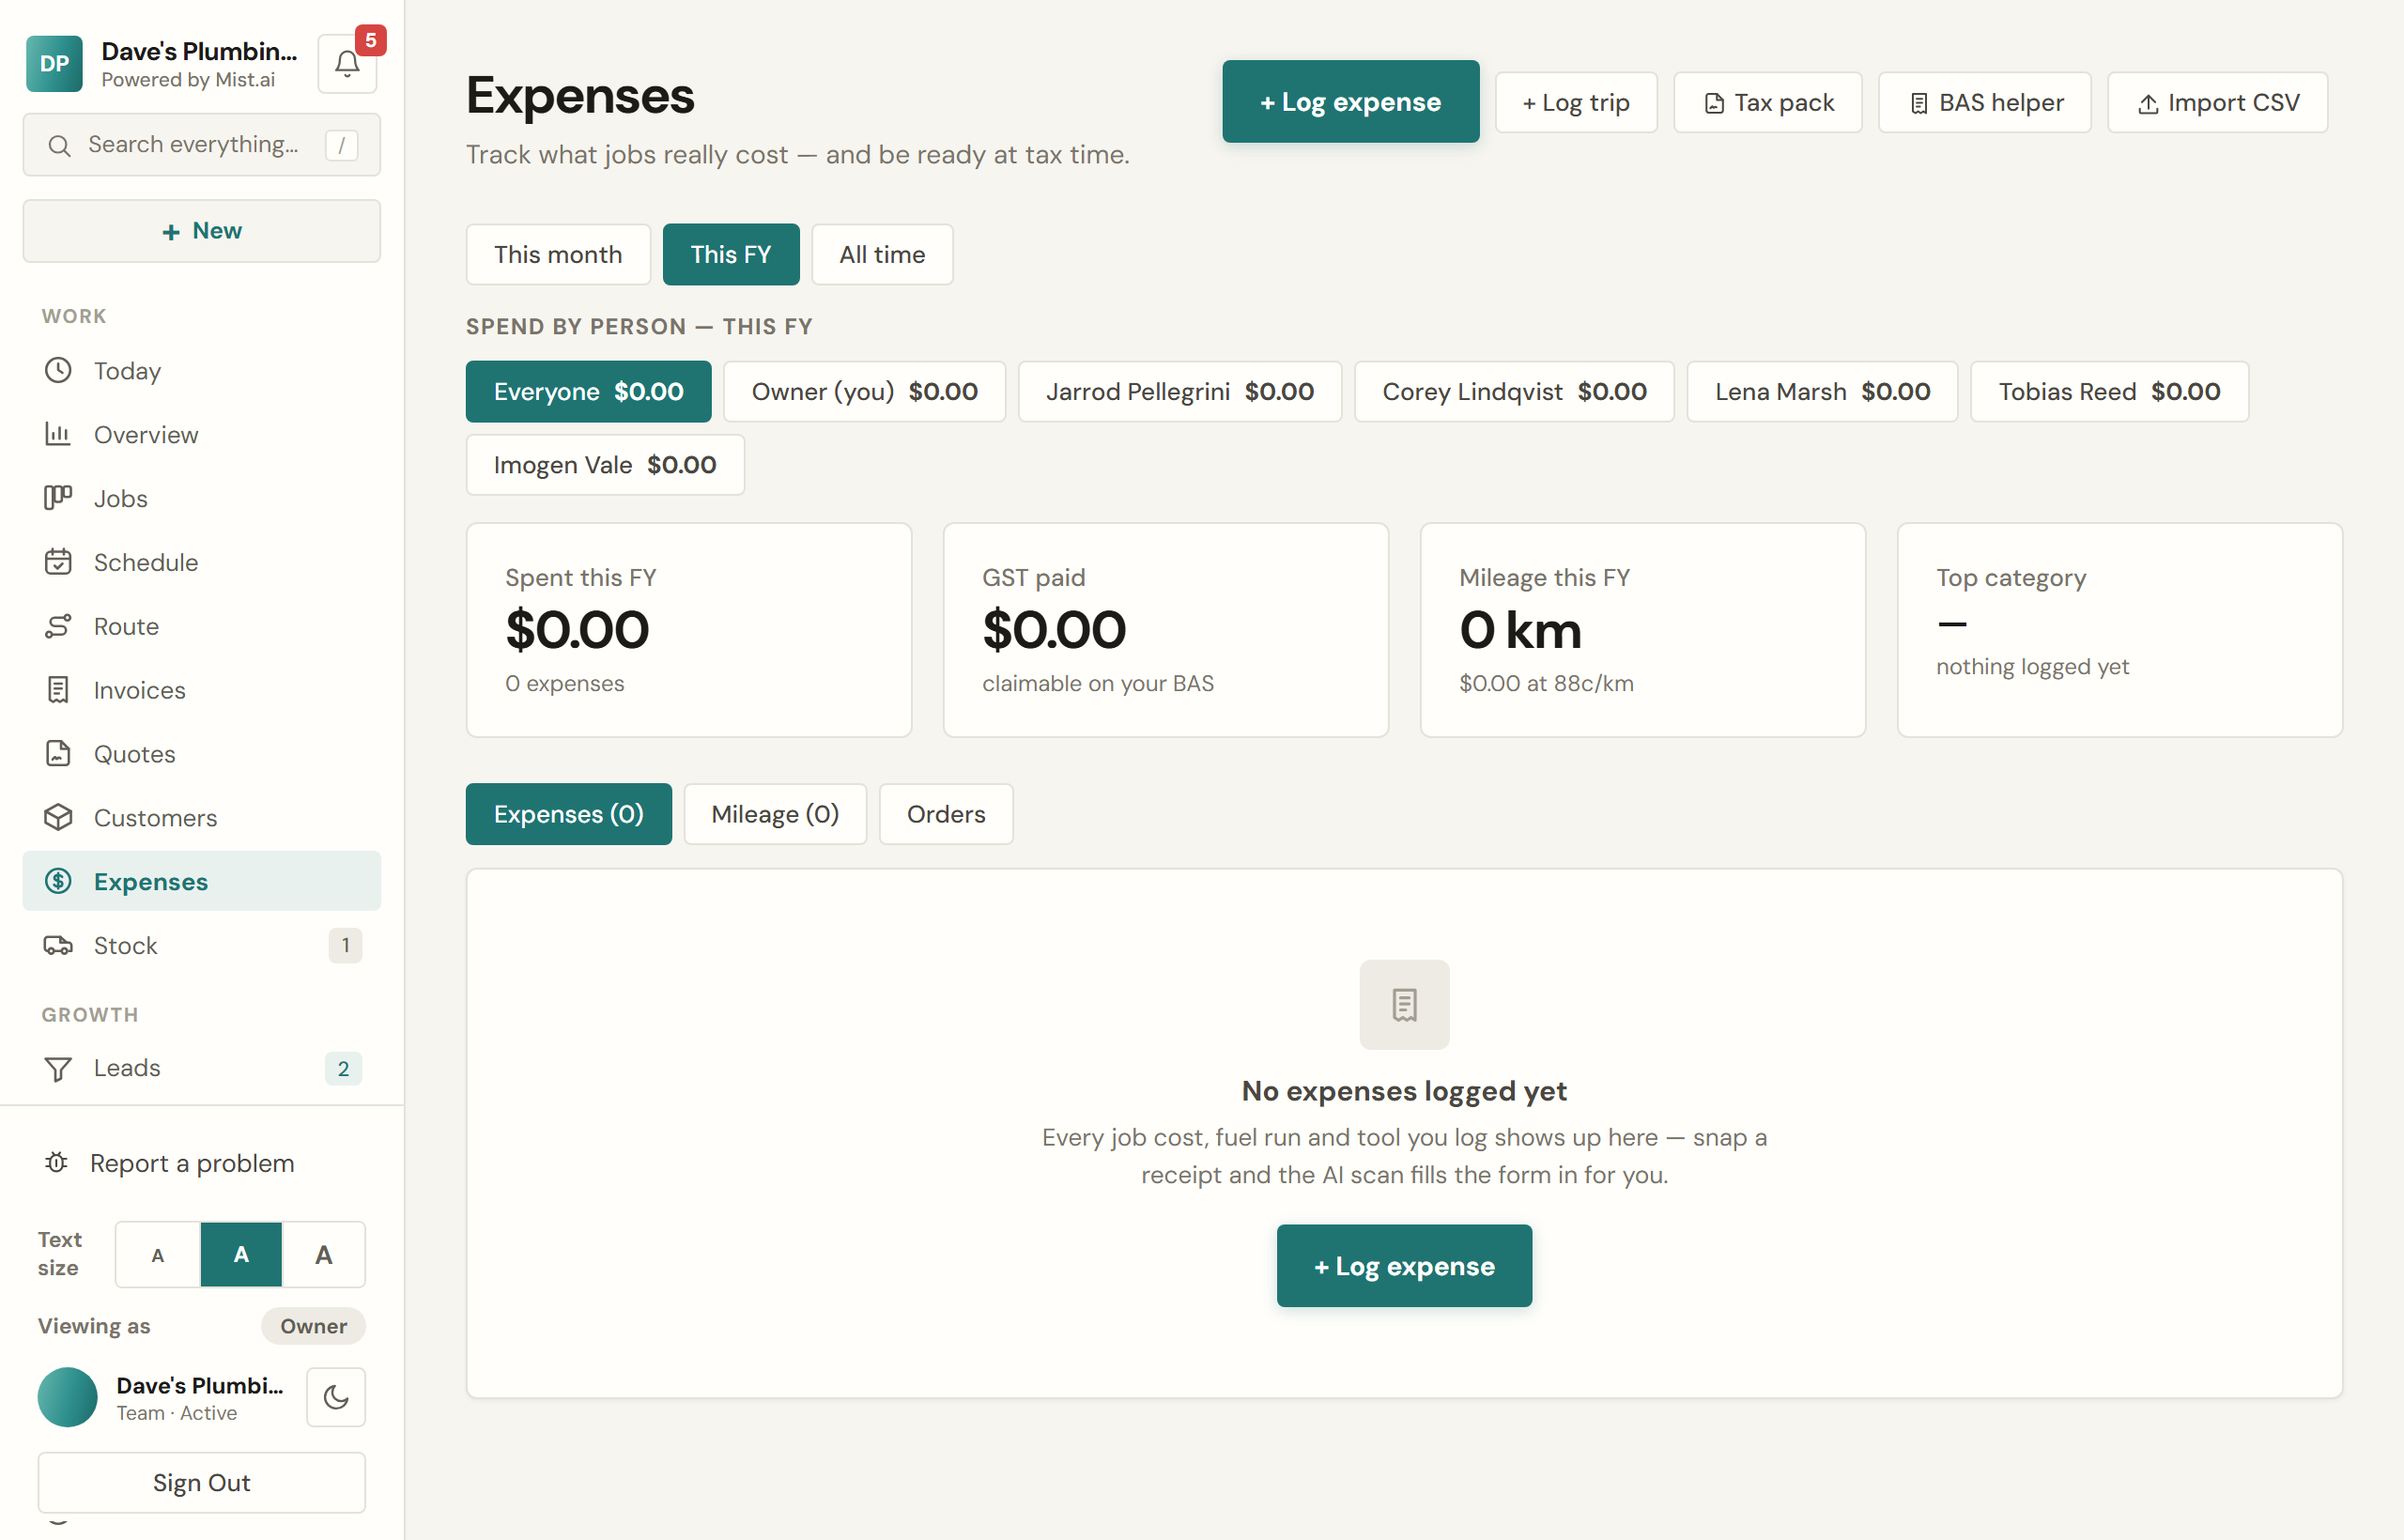Filter spend by Imogen Vale
This screenshot has height=1540, width=2404.
[x=605, y=465]
